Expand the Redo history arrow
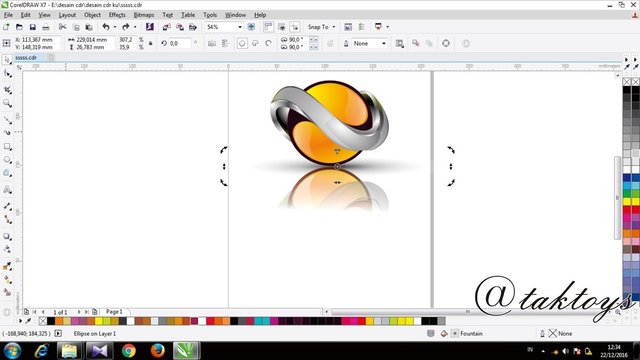Image resolution: width=640 pixels, height=360 pixels. coord(135,27)
